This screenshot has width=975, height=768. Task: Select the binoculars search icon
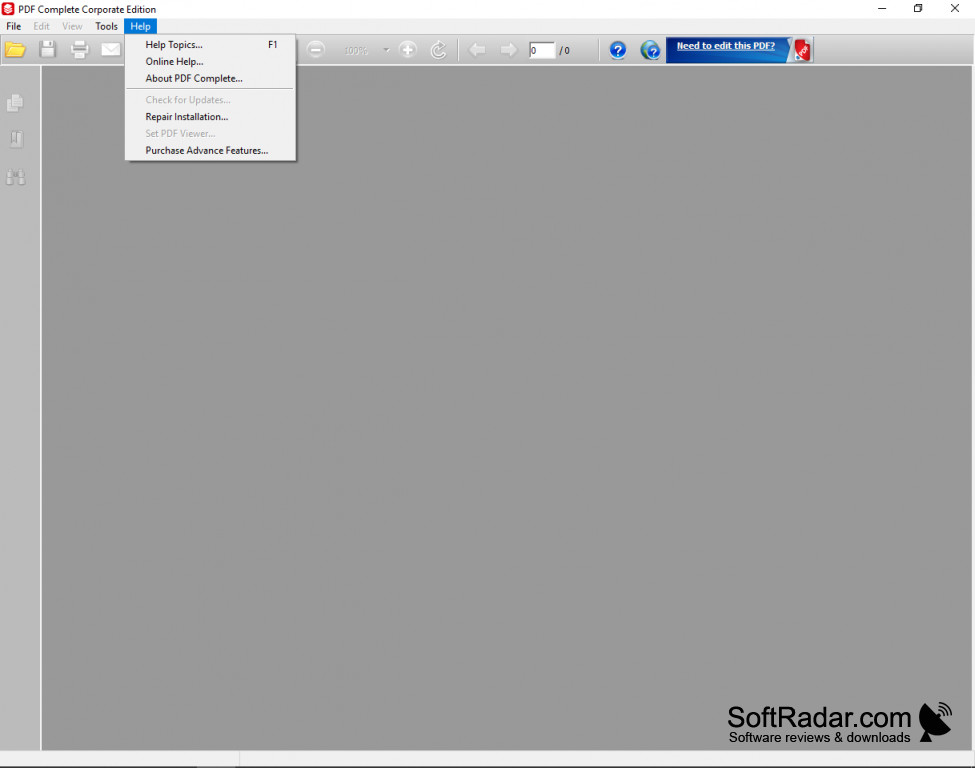click(15, 176)
